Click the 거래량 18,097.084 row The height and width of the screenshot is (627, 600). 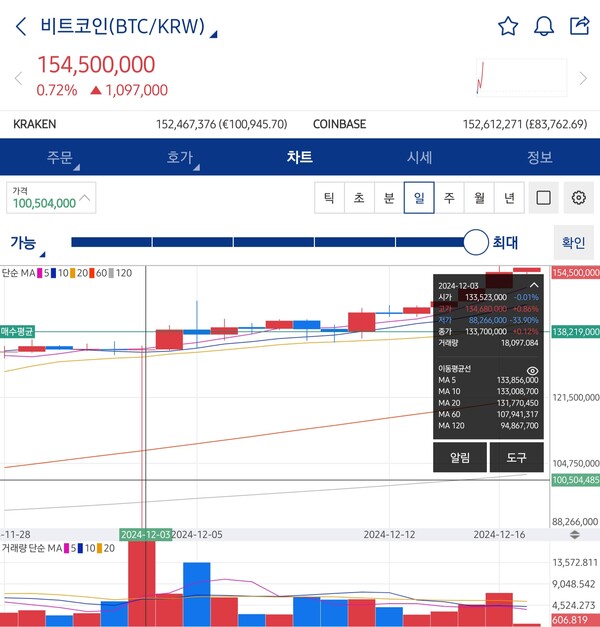tap(488, 343)
